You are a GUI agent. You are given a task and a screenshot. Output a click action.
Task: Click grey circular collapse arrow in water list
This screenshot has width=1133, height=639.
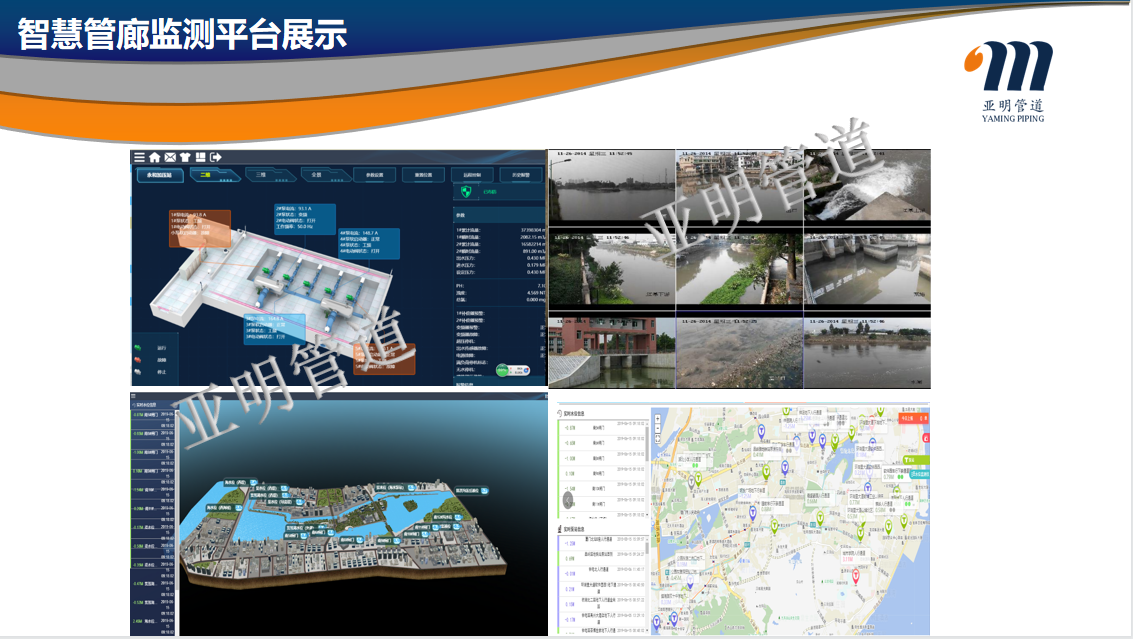tap(569, 499)
